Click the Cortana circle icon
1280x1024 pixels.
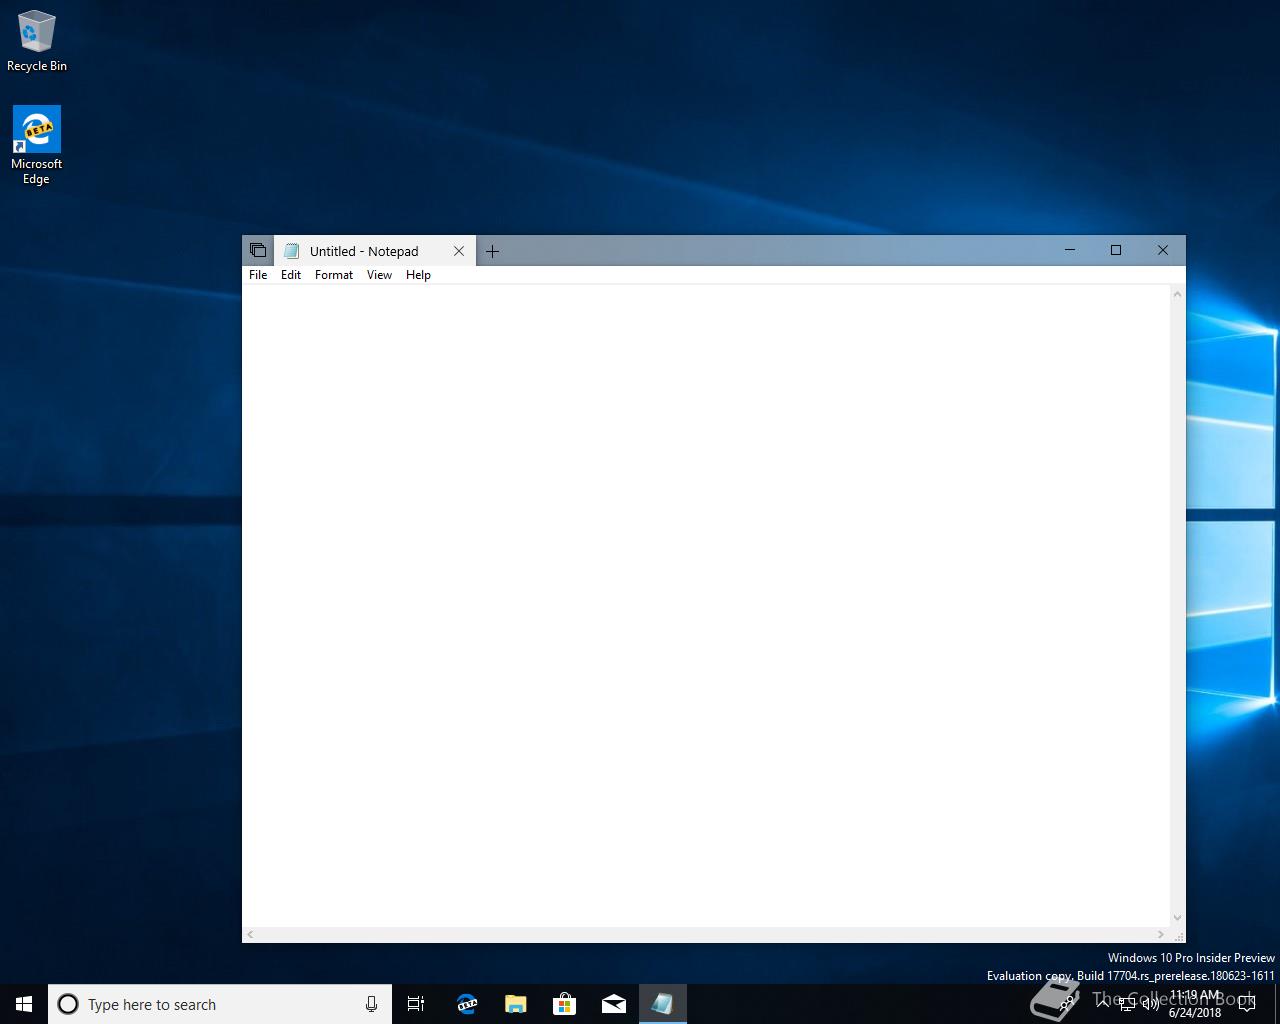coord(68,1004)
